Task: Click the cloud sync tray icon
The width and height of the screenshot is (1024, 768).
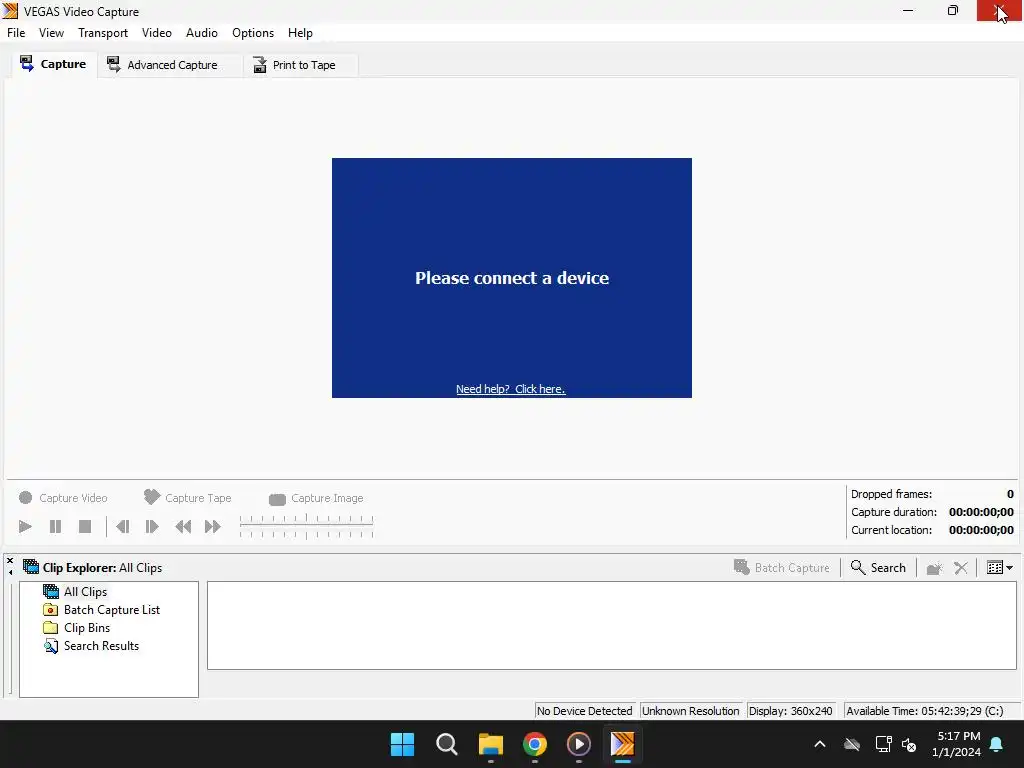Action: 852,744
